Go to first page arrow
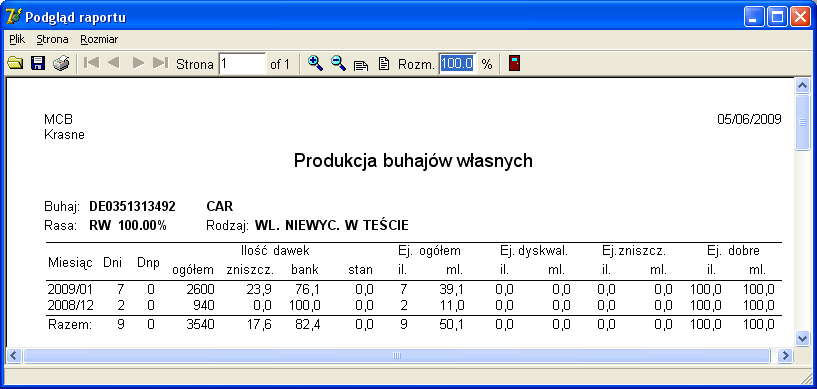 tap(92, 63)
